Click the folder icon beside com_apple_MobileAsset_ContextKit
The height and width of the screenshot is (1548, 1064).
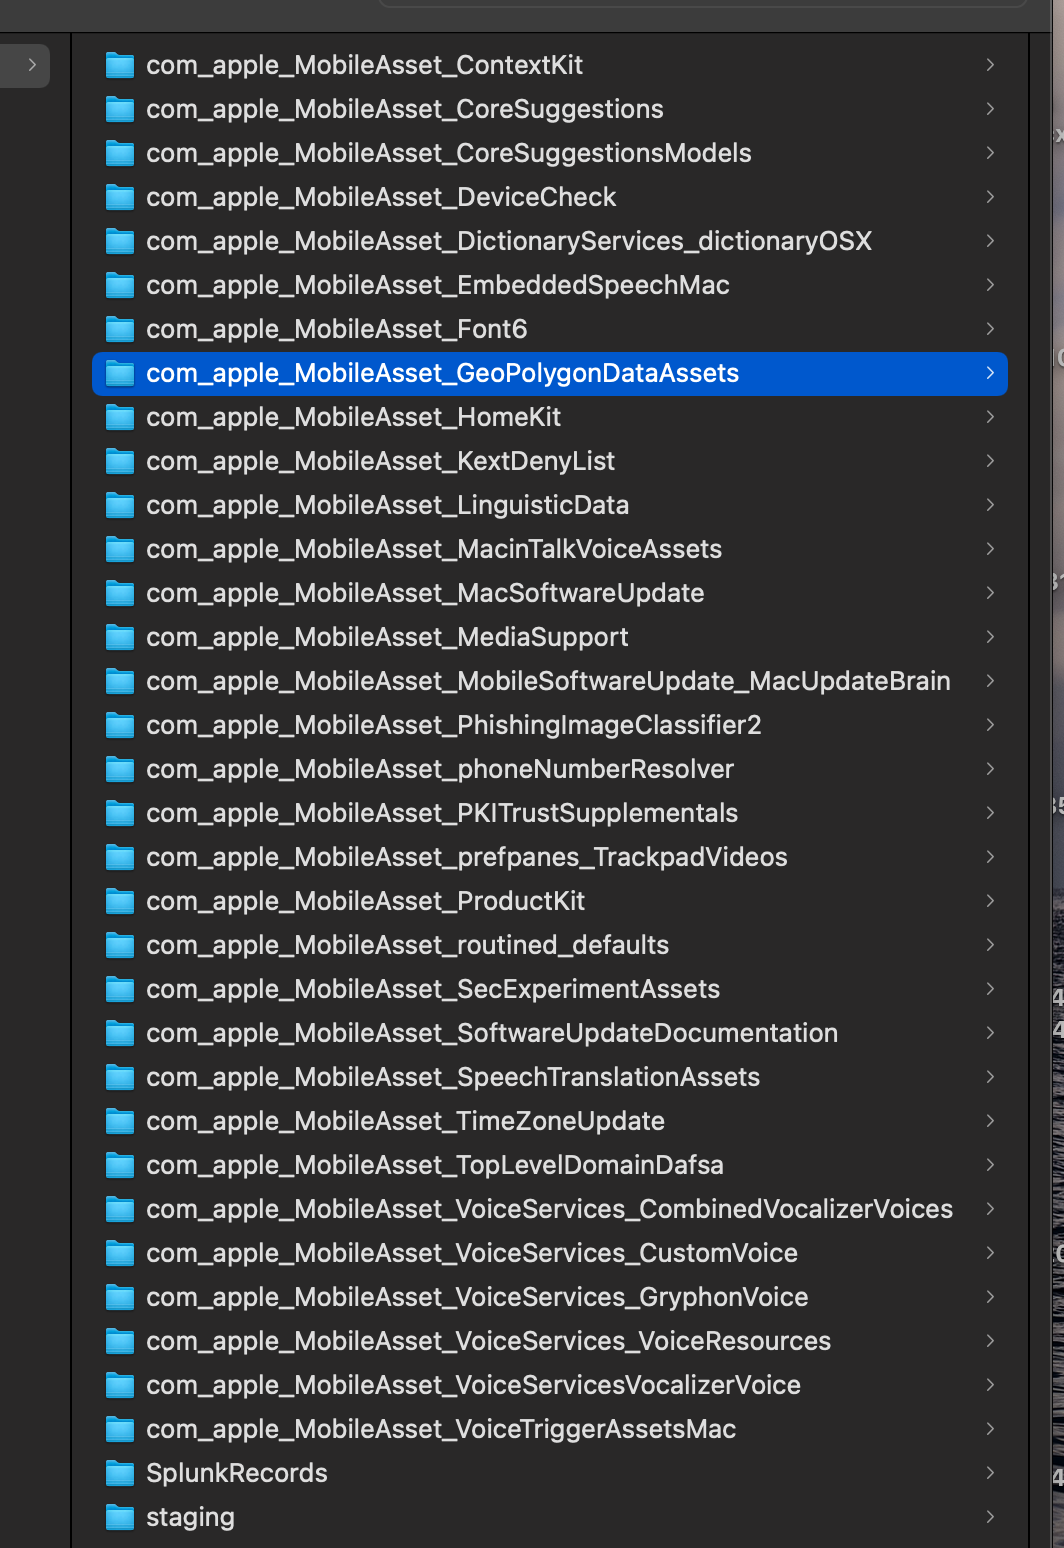coord(120,65)
